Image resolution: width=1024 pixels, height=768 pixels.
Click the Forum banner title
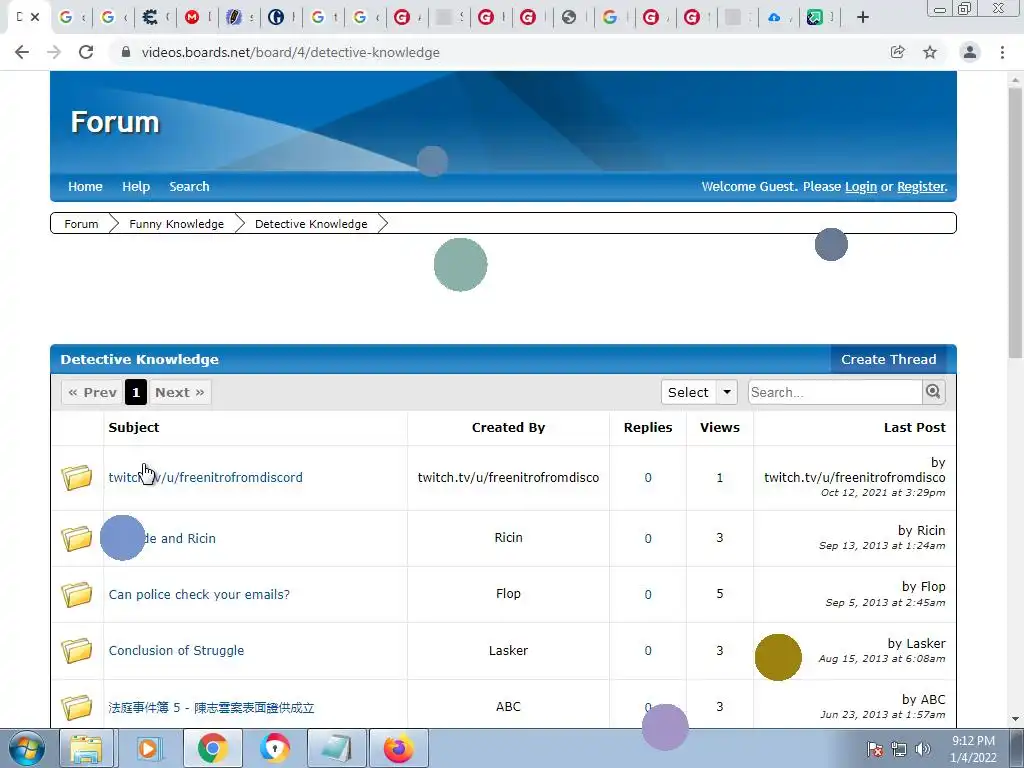coord(115,122)
